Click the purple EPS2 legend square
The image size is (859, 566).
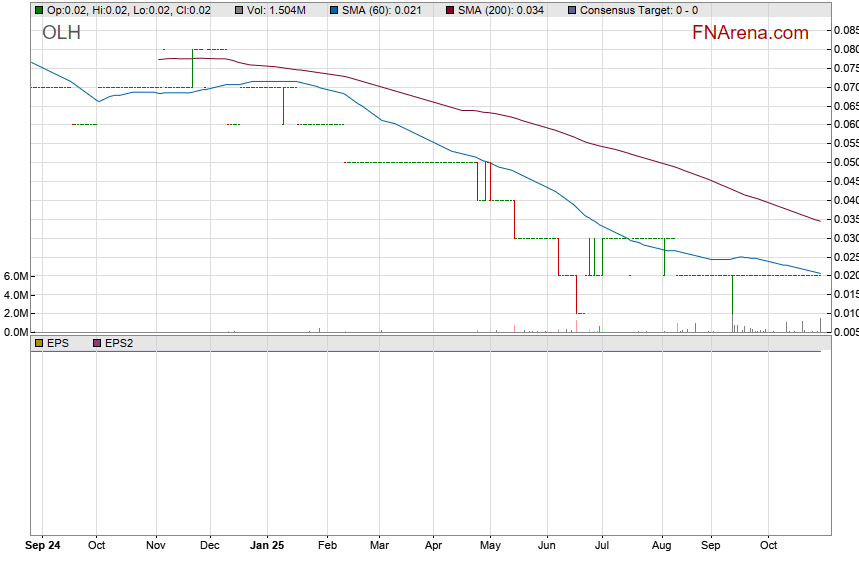97,343
